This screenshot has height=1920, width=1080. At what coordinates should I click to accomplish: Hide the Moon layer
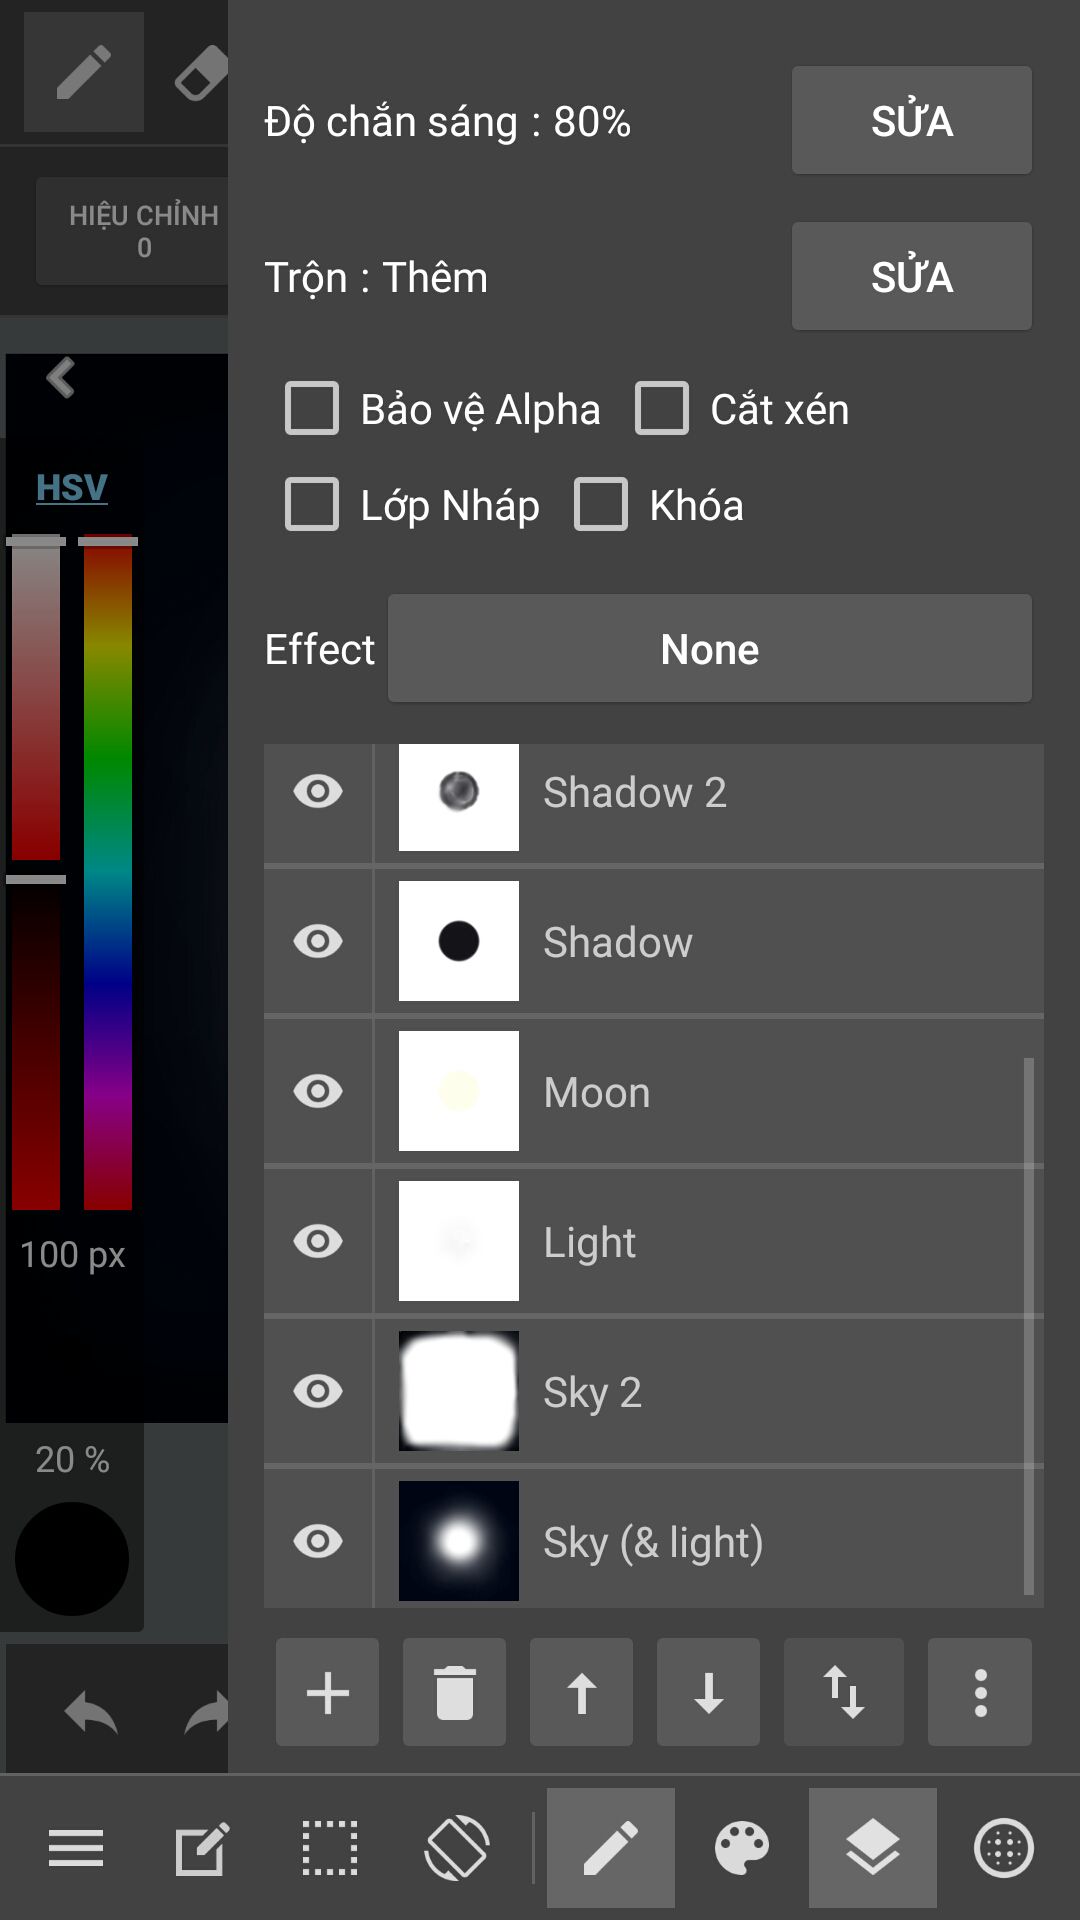click(318, 1091)
